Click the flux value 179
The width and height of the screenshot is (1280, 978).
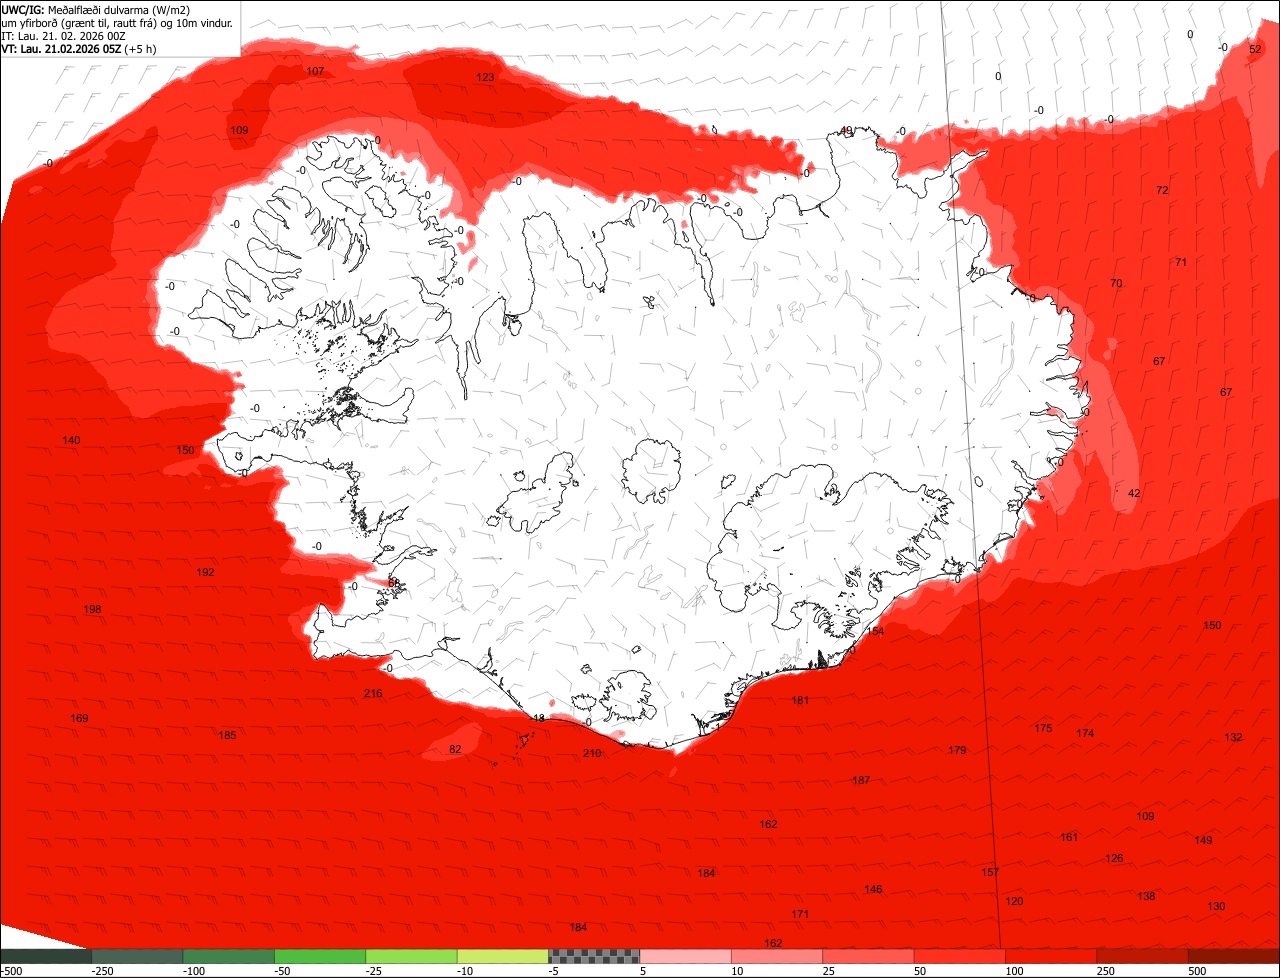[957, 749]
